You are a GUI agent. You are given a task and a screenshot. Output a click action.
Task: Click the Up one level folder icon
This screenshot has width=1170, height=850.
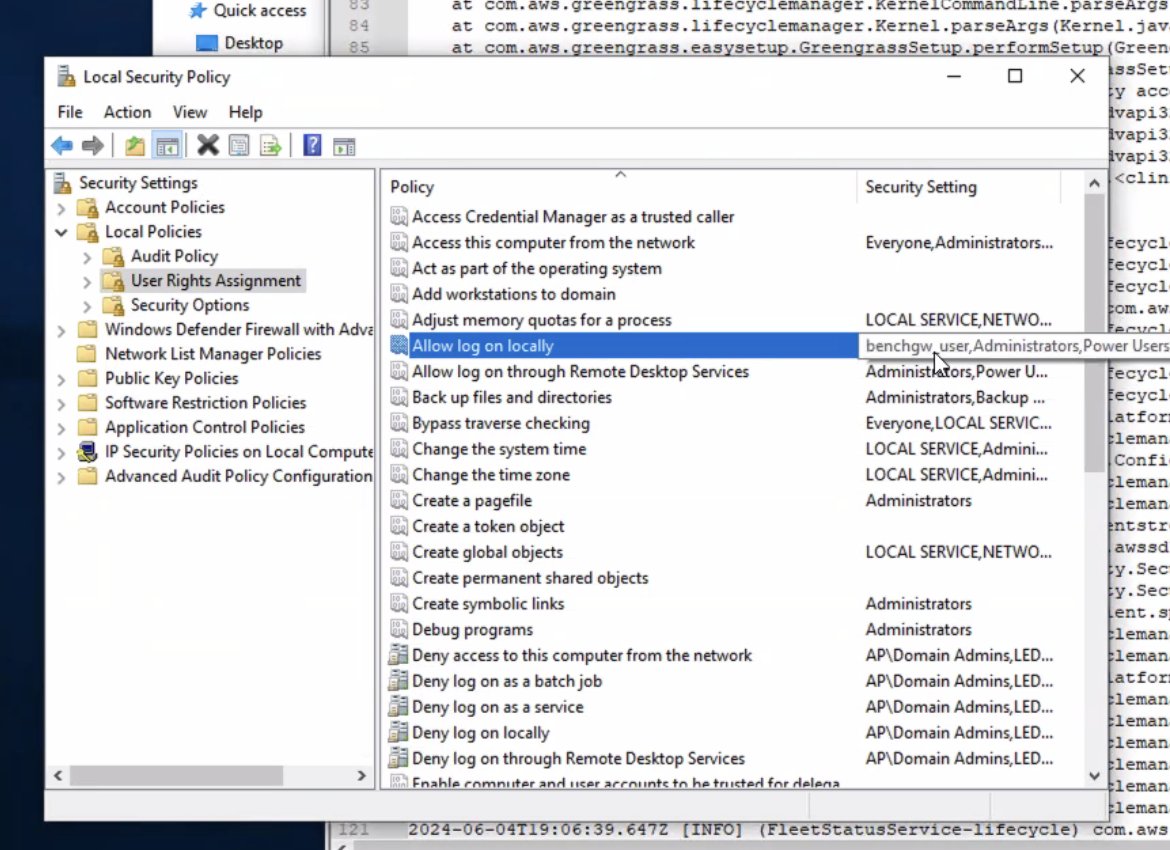pyautogui.click(x=135, y=143)
